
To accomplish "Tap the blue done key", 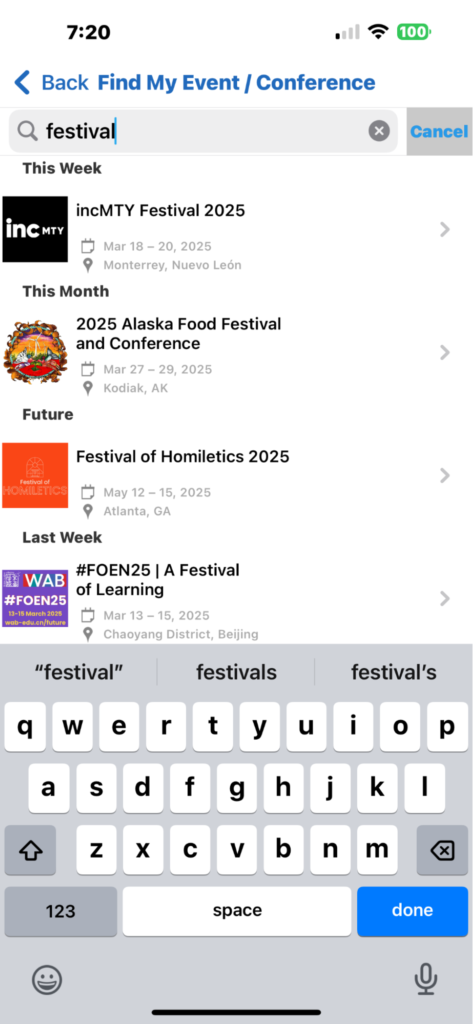I will click(x=412, y=911).
